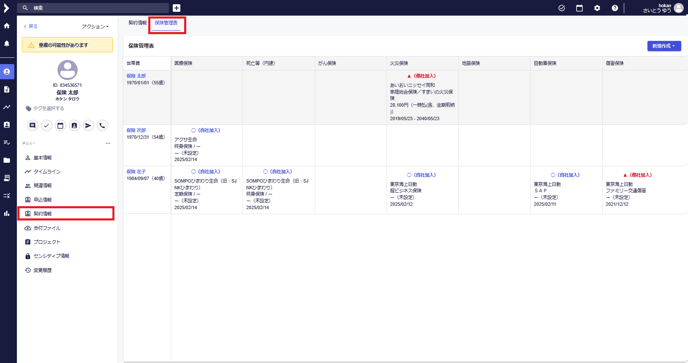Focus the top search field
The height and width of the screenshot is (363, 688).
(x=93, y=8)
